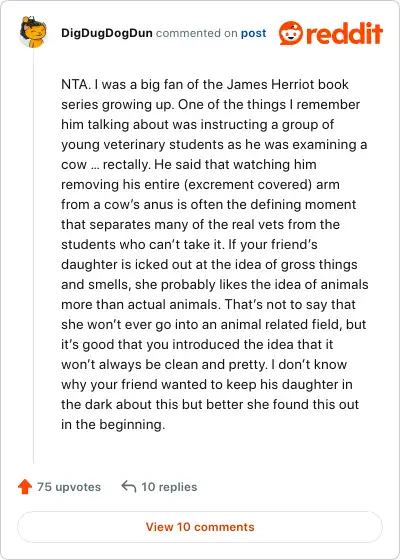This screenshot has width=400, height=560.
Task: Click the "75 upvotes" count
Action: coord(69,487)
